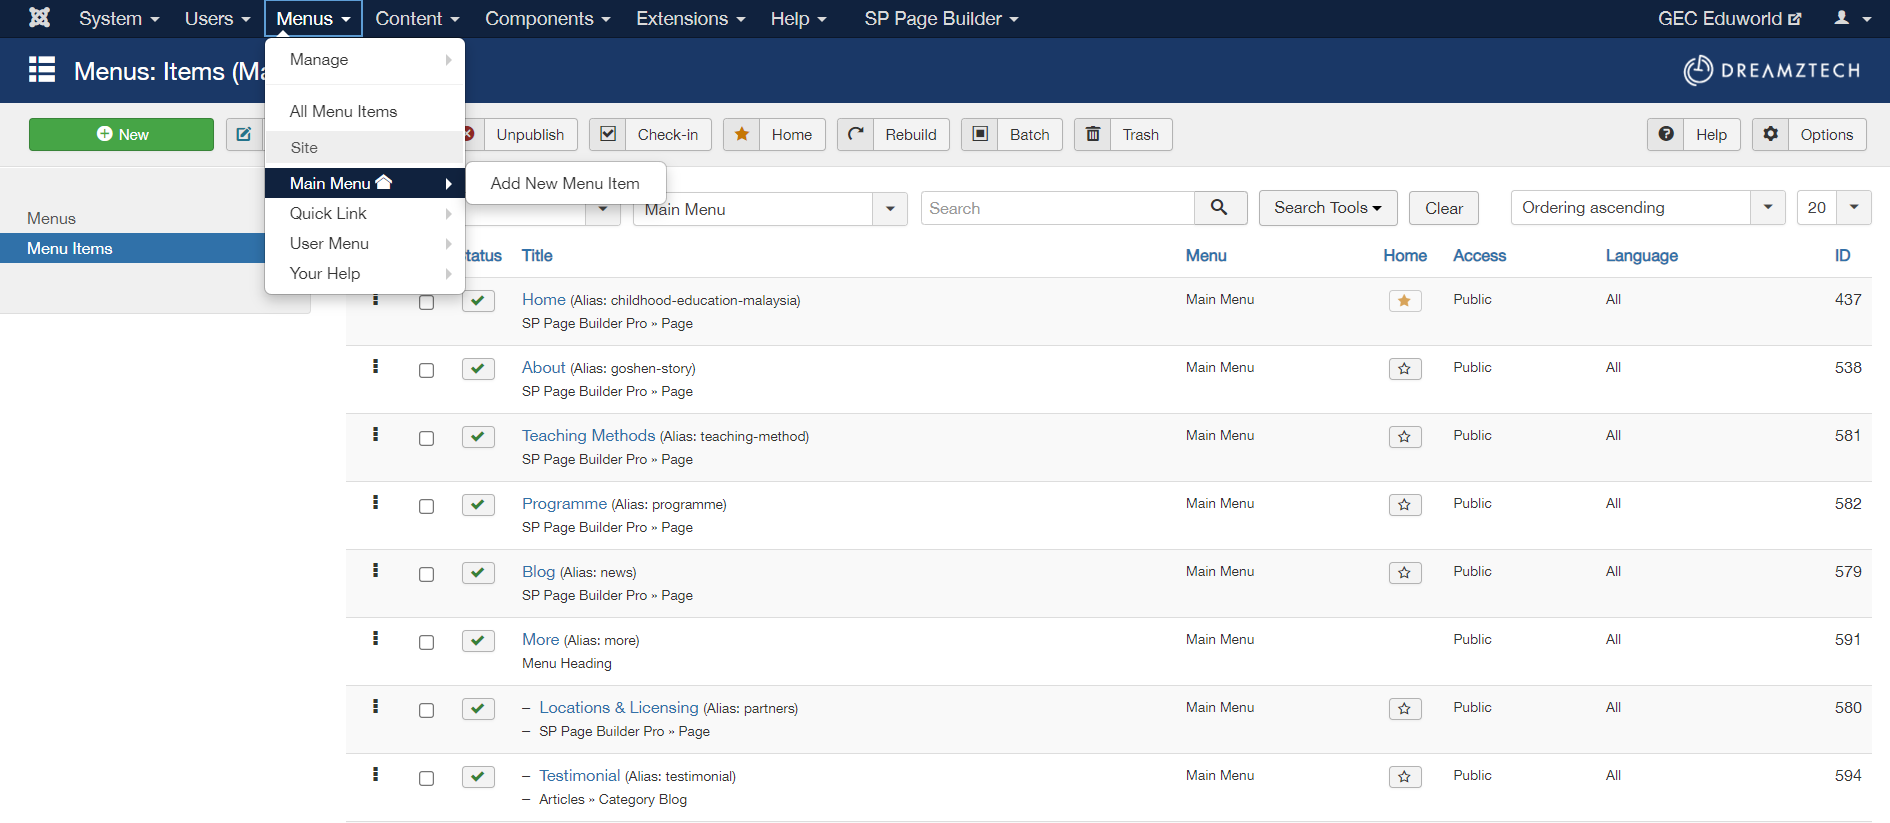Open the System menu

(x=119, y=18)
